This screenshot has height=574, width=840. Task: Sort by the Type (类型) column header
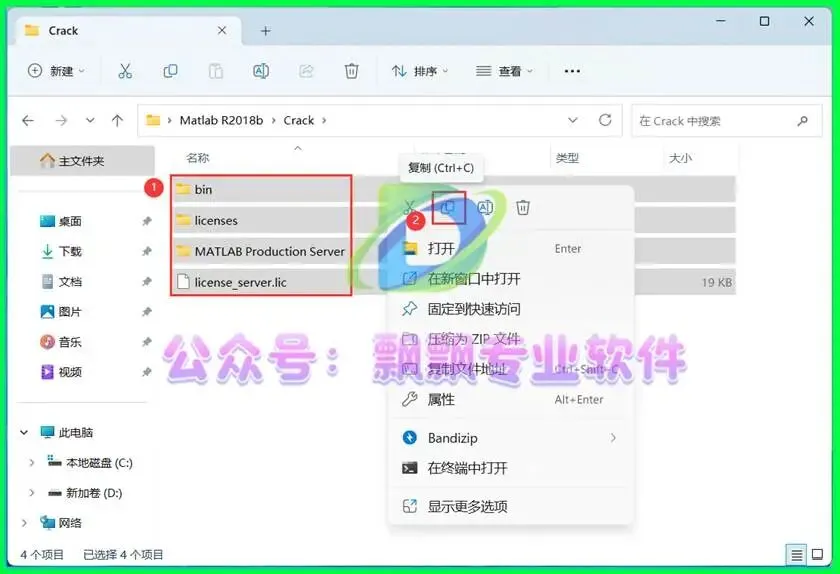click(x=567, y=158)
